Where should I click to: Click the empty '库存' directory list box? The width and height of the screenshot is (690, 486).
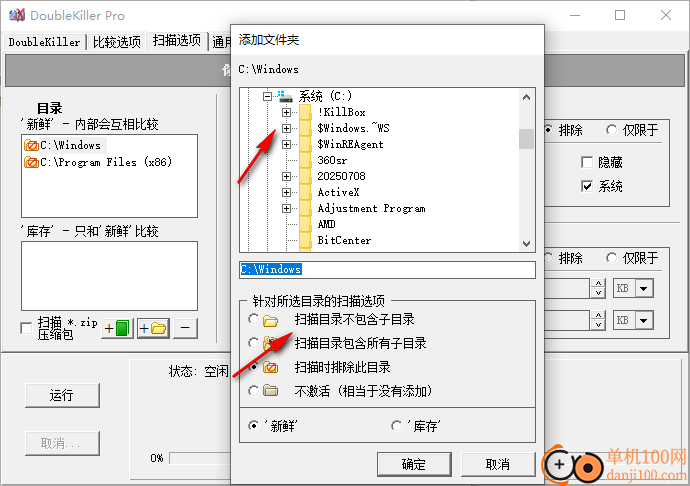[x=109, y=276]
